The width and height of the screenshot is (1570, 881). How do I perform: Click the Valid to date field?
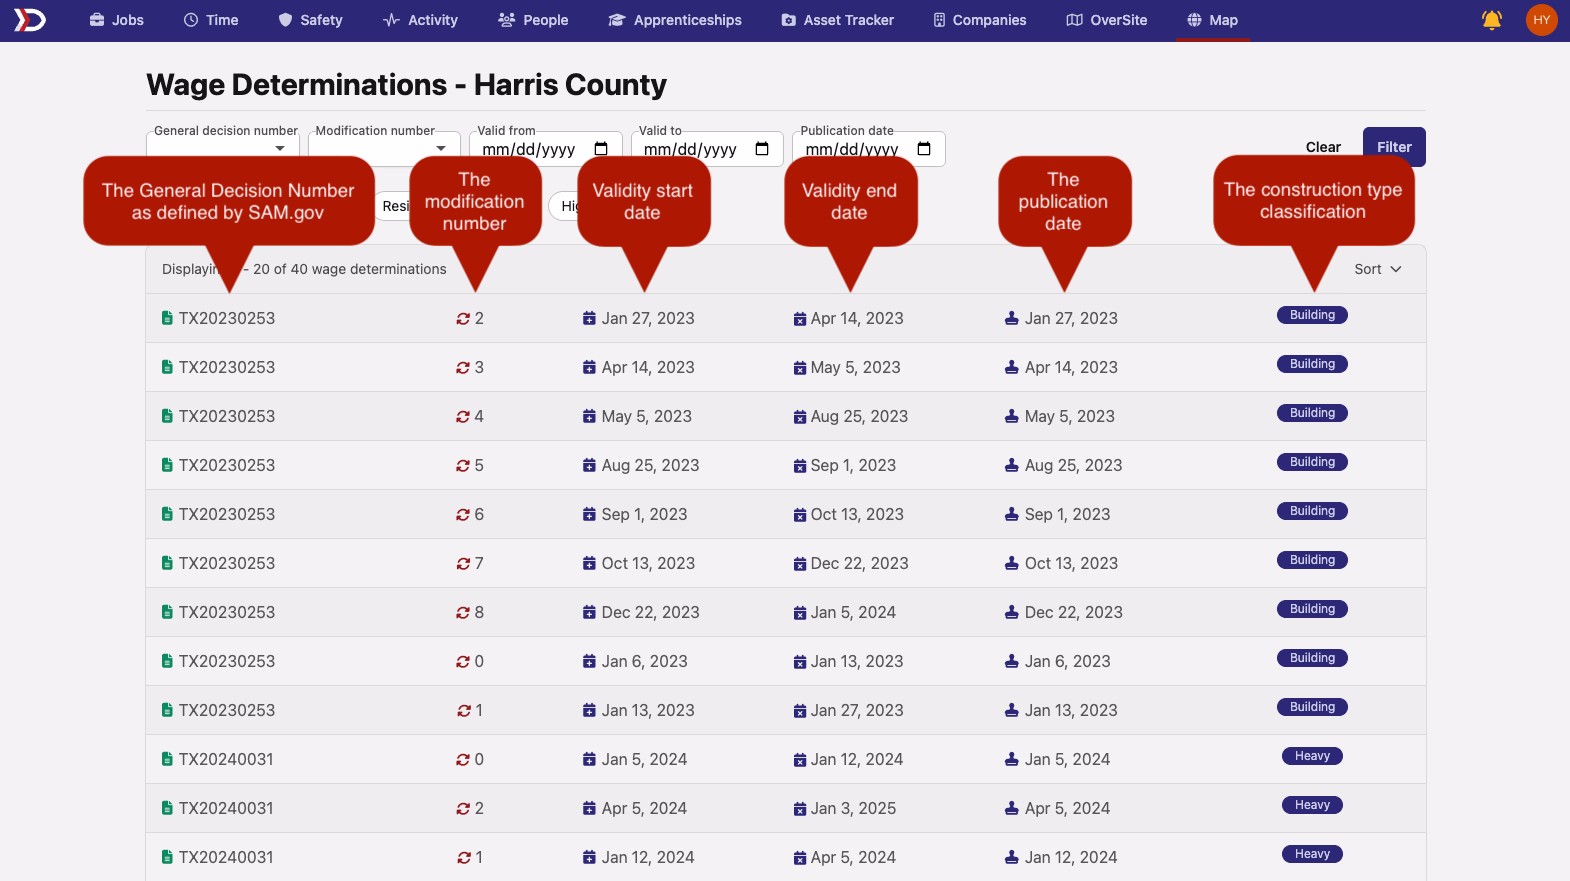(x=707, y=149)
